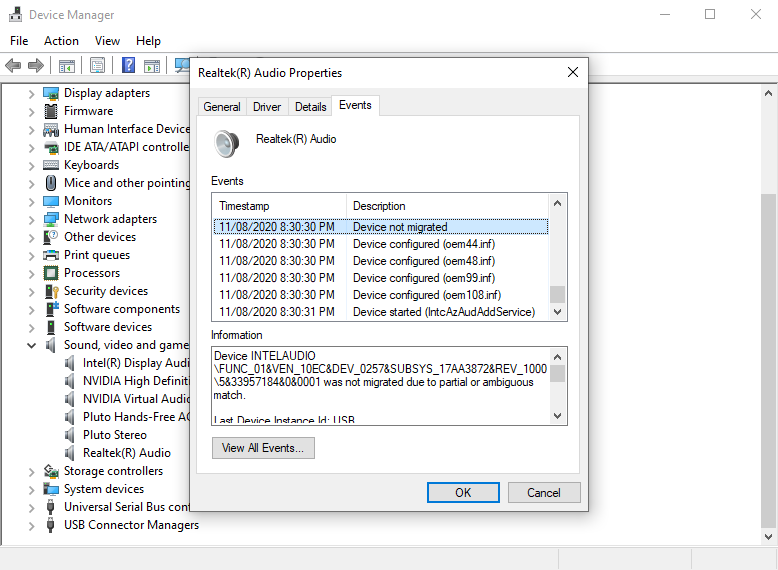This screenshot has width=778, height=570.
Task: Click the blue Help toolbar icon
Action: click(129, 65)
